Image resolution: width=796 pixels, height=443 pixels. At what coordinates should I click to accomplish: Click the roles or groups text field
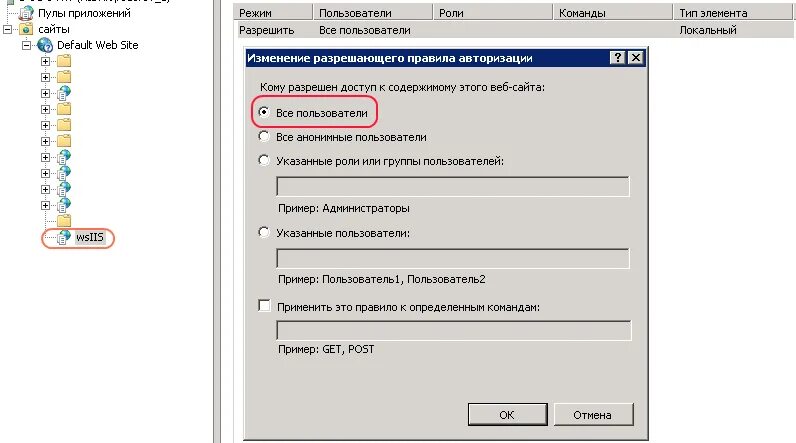click(x=453, y=186)
